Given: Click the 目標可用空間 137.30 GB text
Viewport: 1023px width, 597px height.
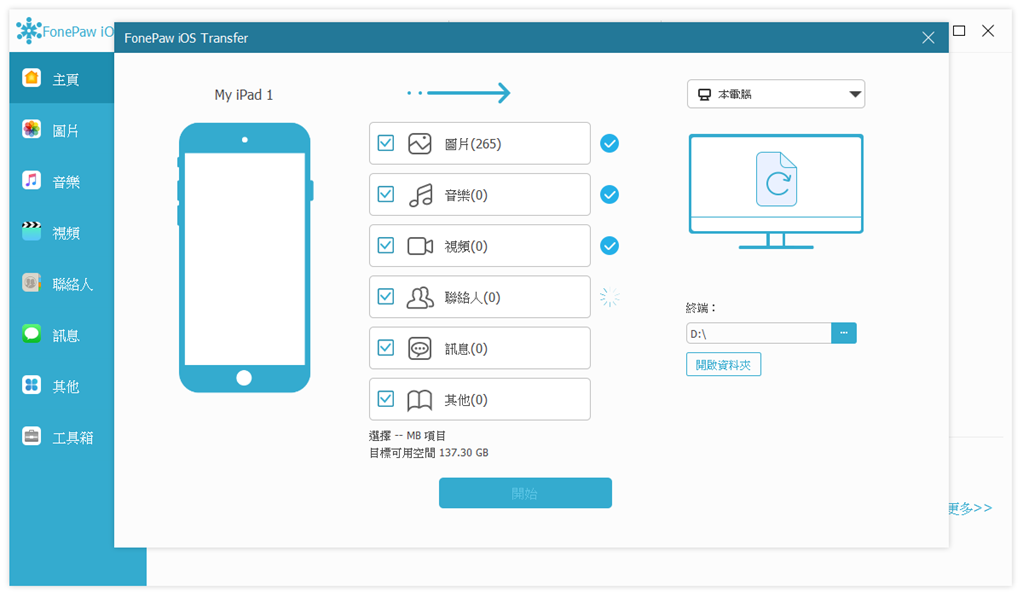Looking at the screenshot, I should [429, 452].
